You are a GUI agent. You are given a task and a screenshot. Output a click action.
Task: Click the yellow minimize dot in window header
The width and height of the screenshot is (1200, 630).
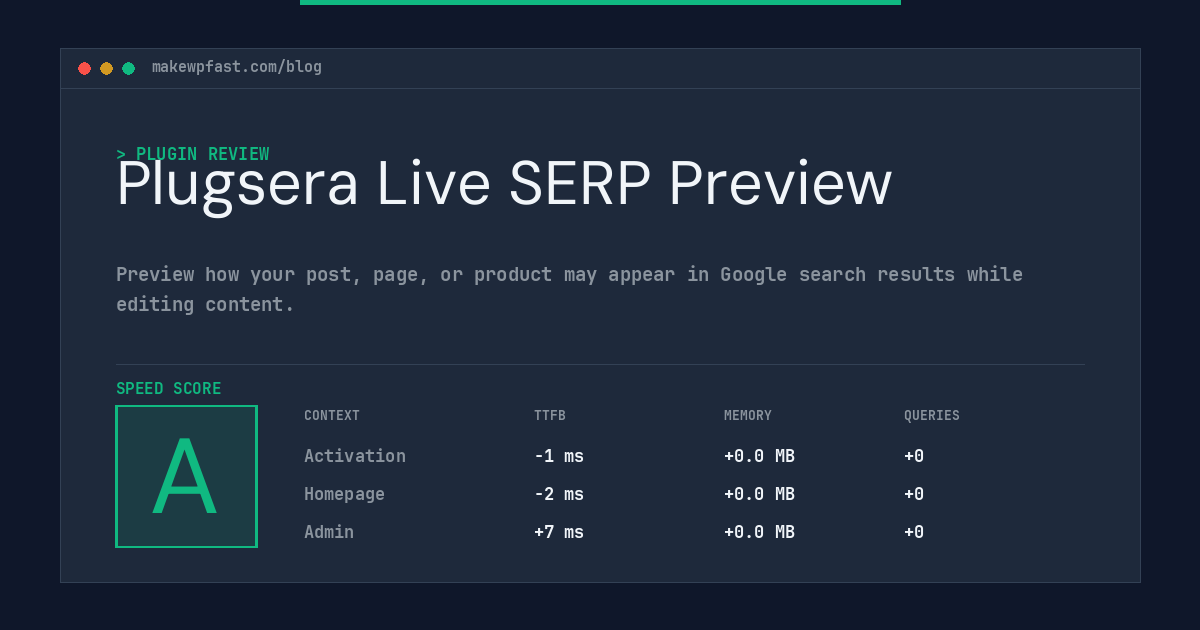pyautogui.click(x=106, y=68)
